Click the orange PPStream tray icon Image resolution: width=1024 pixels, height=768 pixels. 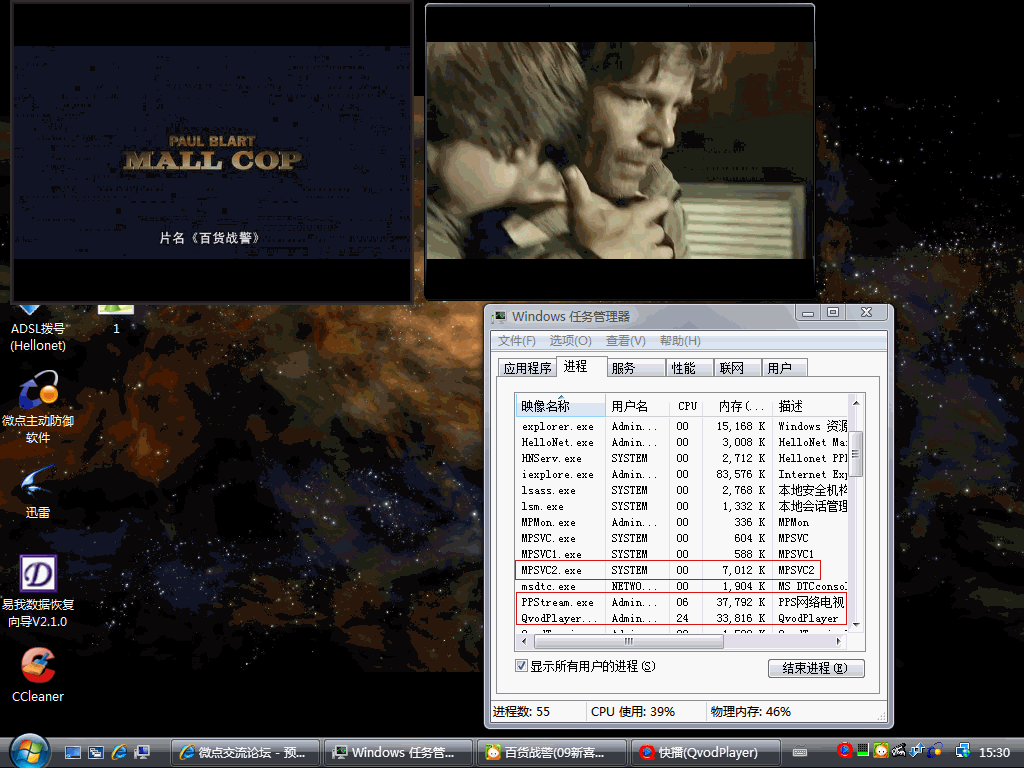(880, 750)
